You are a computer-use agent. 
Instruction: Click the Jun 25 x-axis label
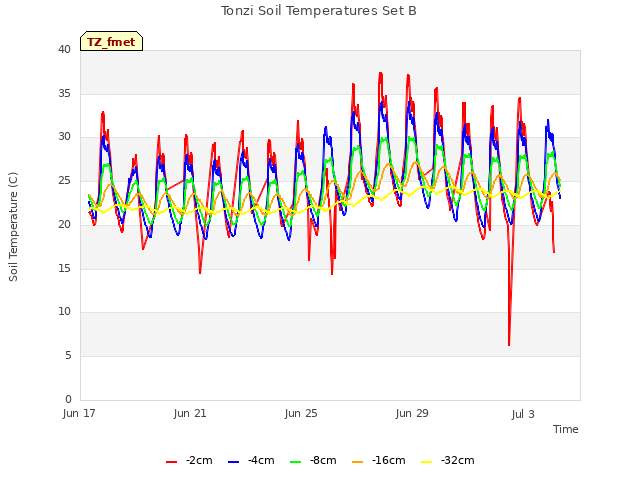click(301, 413)
